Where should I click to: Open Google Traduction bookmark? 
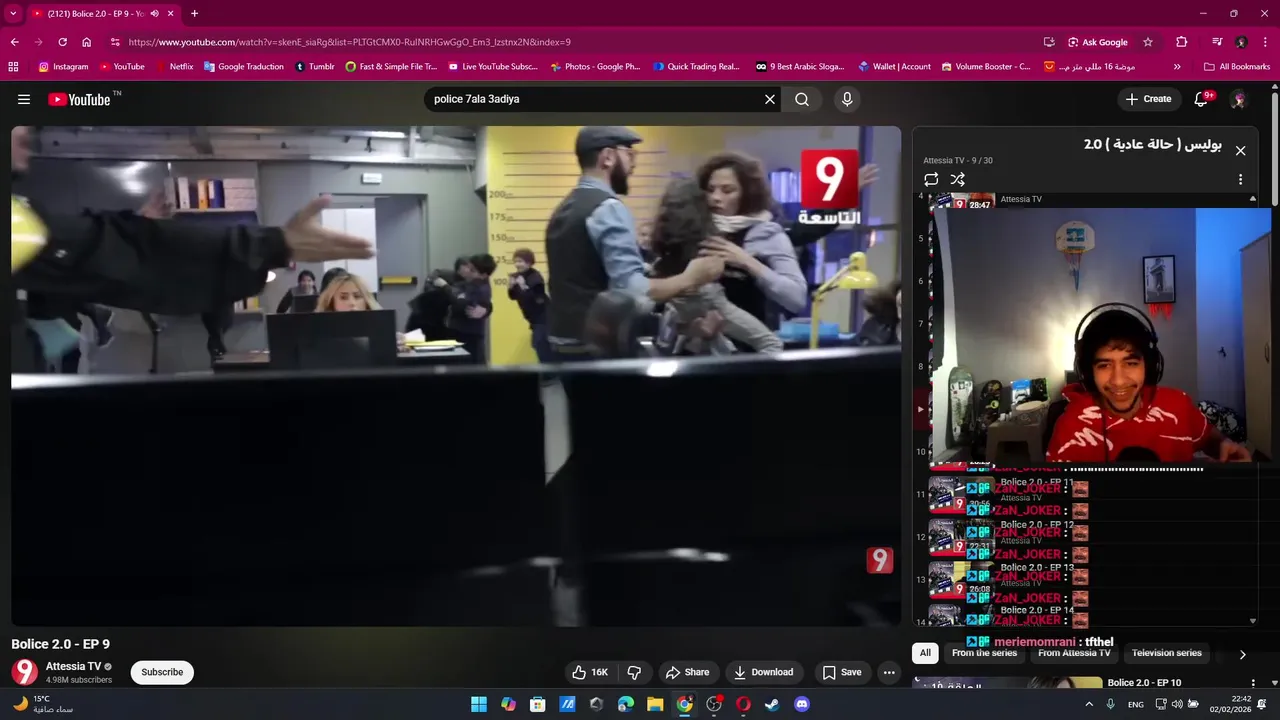(x=243, y=67)
